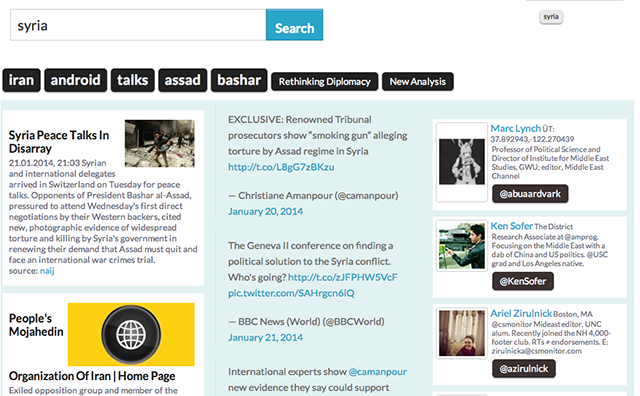Click the text '— Christiane Amanpour (@camanpour)'
This screenshot has width=640, height=396.
(313, 196)
